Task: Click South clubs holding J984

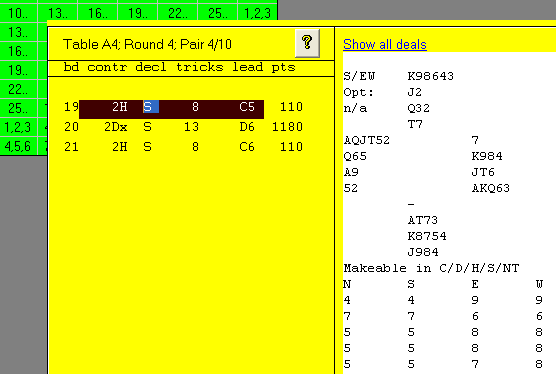Action: click(x=423, y=252)
